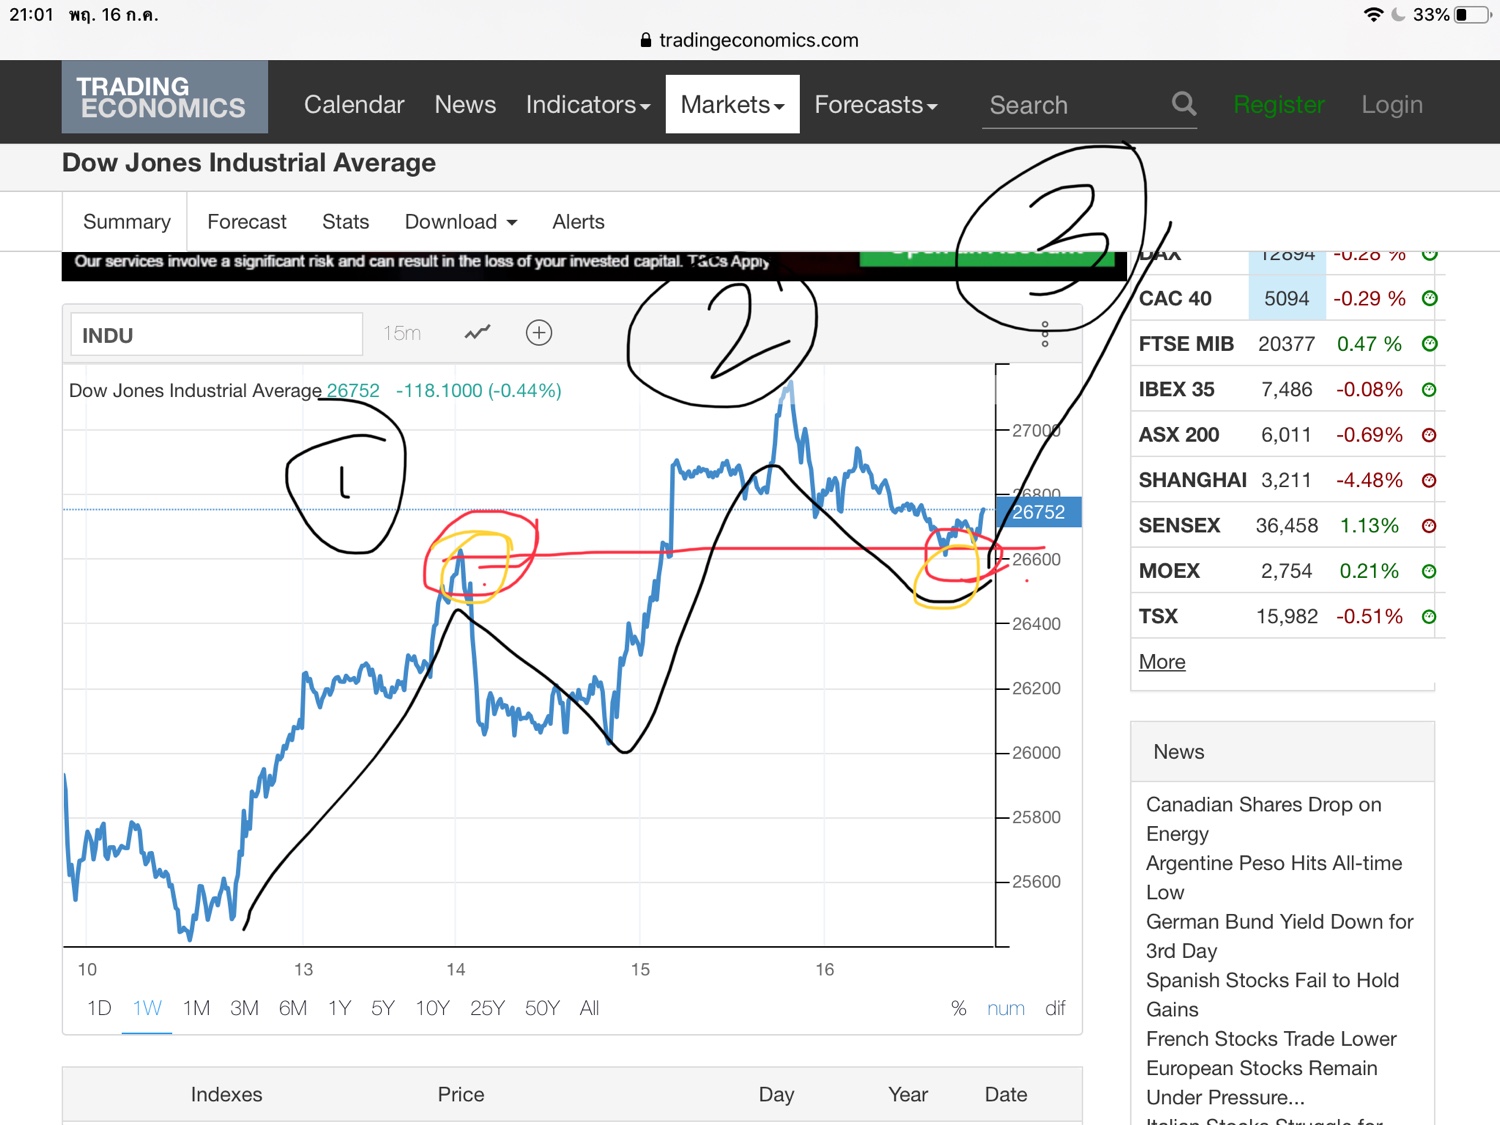Viewport: 1500px width, 1125px height.
Task: Click the status icon in the MOEX row
Action: coord(1430,571)
